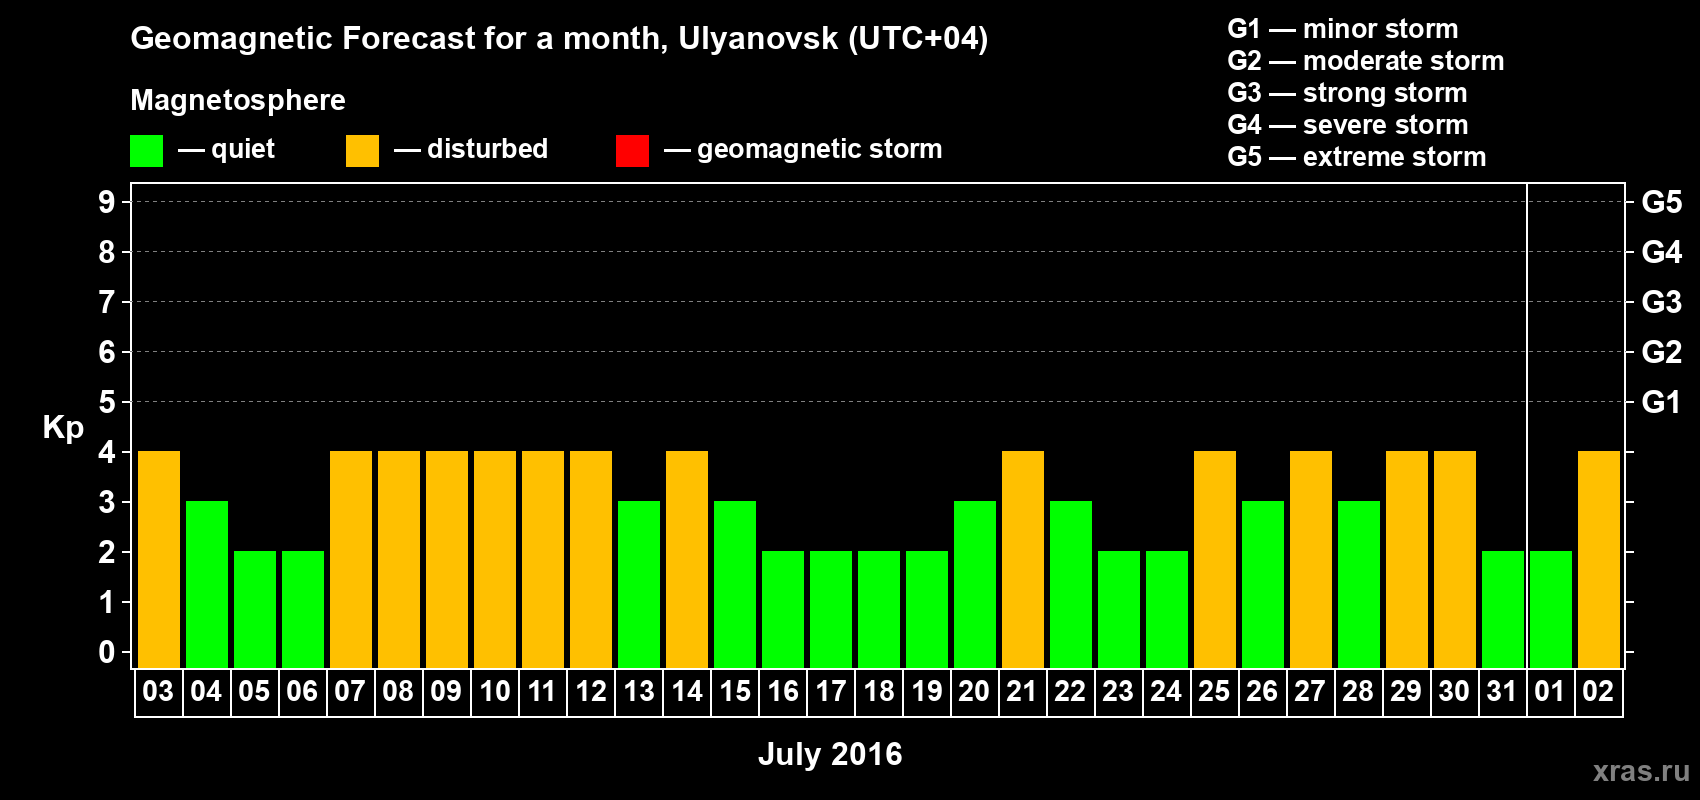Click the July 2016 month label
This screenshot has height=800, width=1700.
coord(830,754)
